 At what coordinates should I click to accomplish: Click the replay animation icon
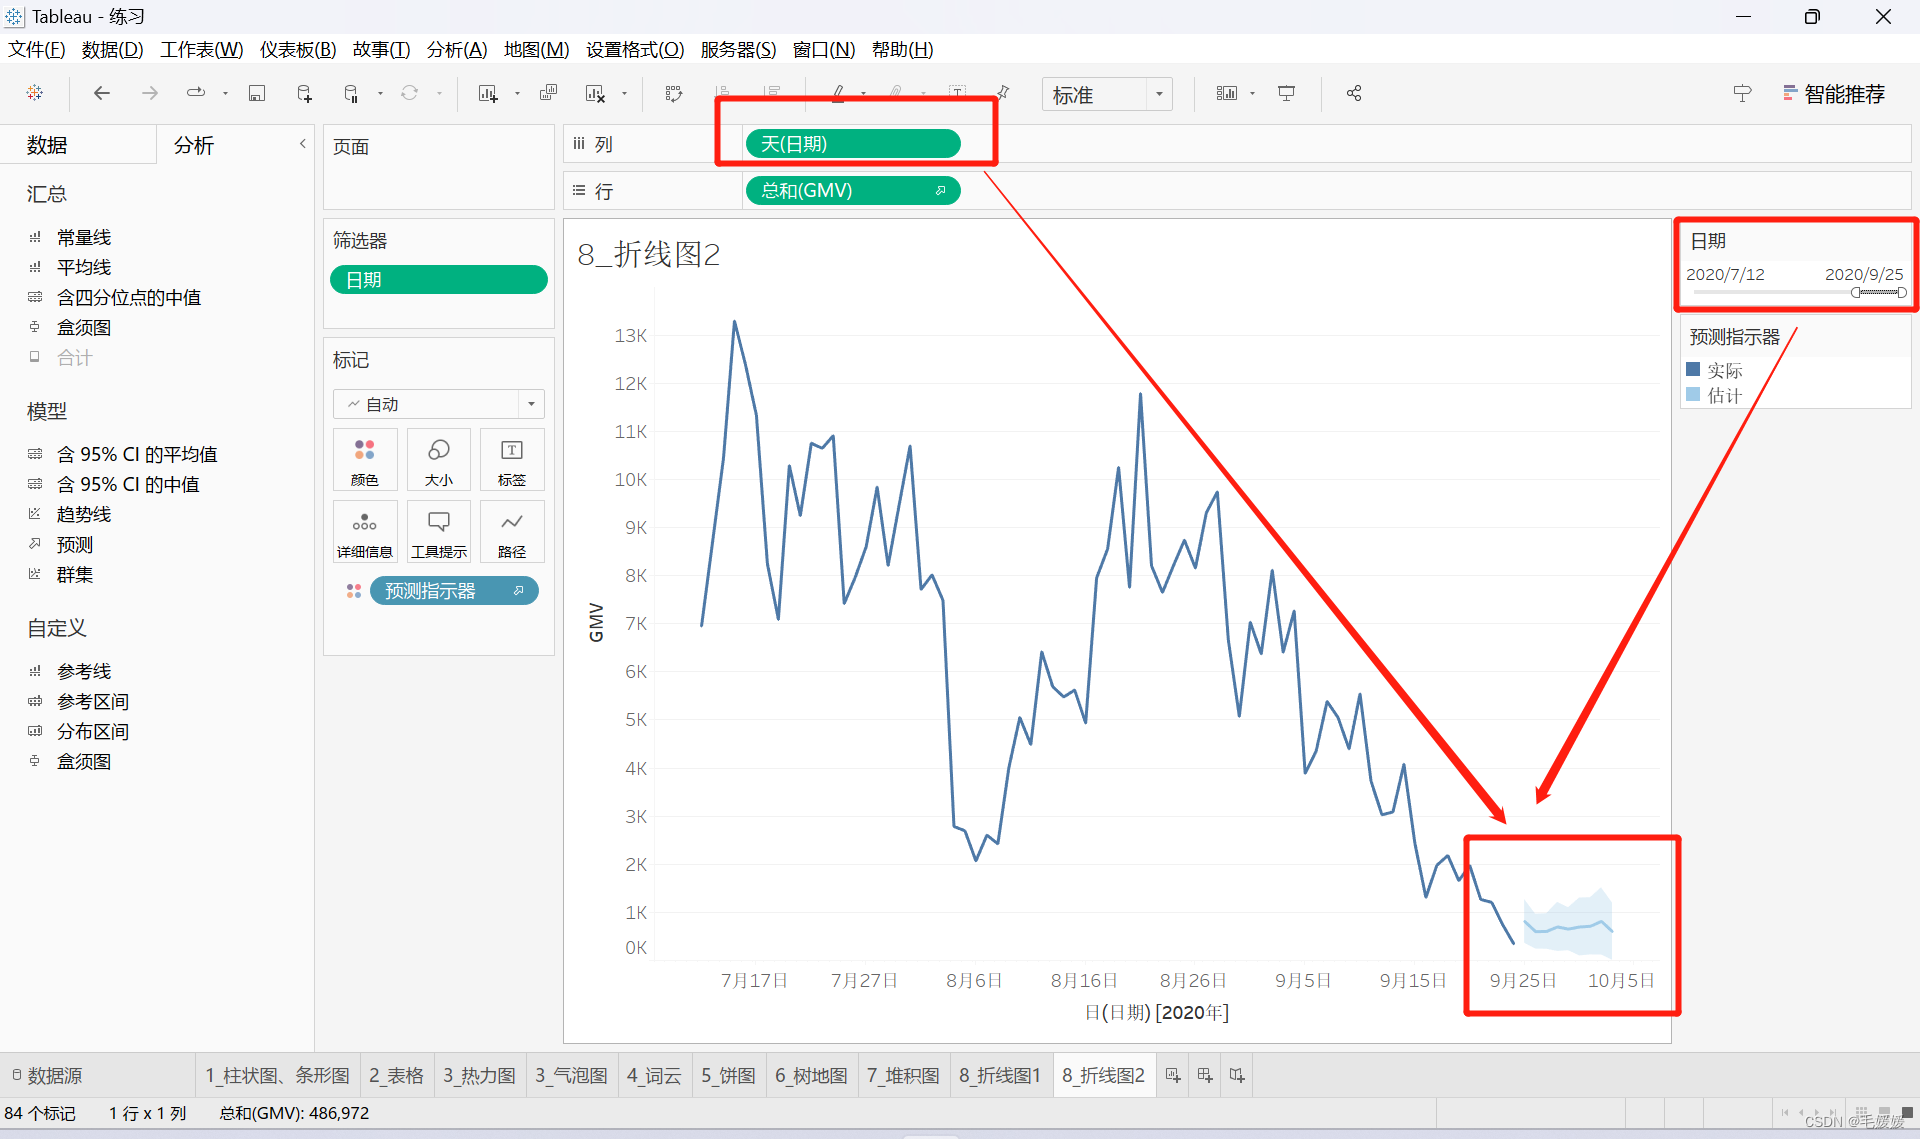tap(196, 93)
